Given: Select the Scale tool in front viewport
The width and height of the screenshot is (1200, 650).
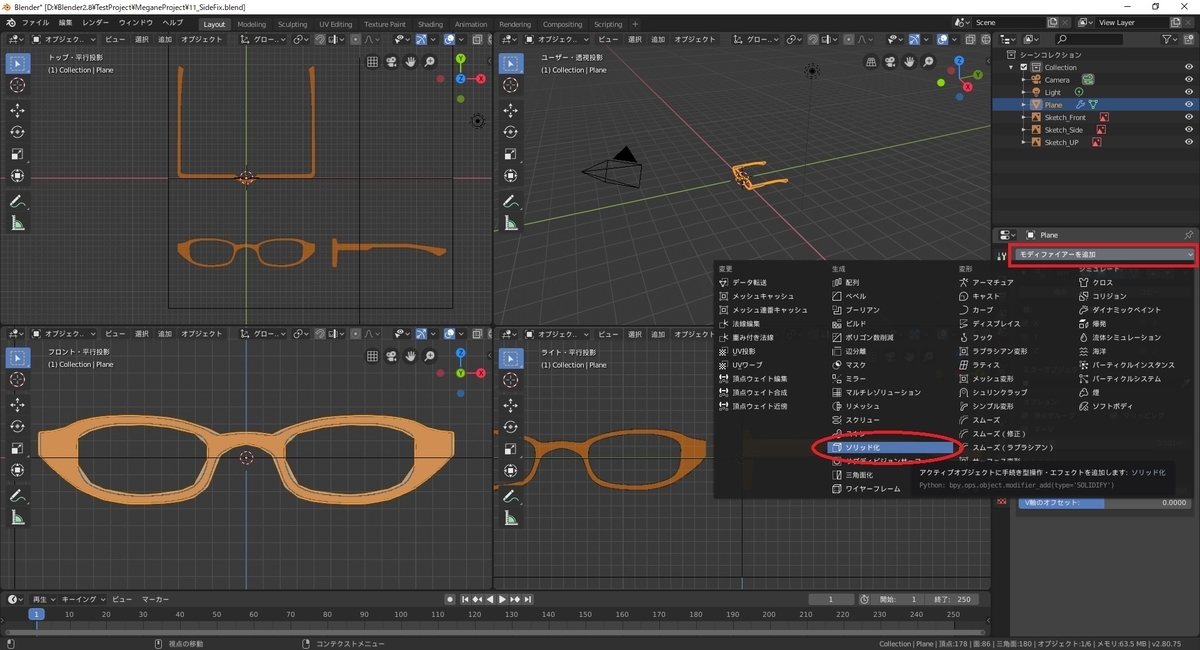Looking at the screenshot, I should pos(18,448).
